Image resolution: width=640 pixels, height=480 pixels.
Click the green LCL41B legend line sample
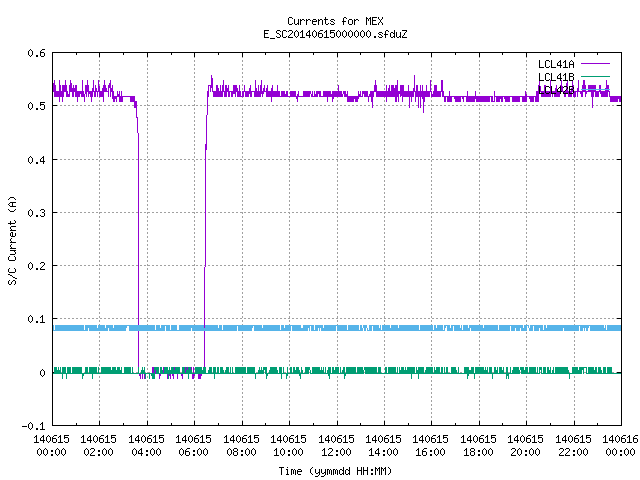(595, 76)
